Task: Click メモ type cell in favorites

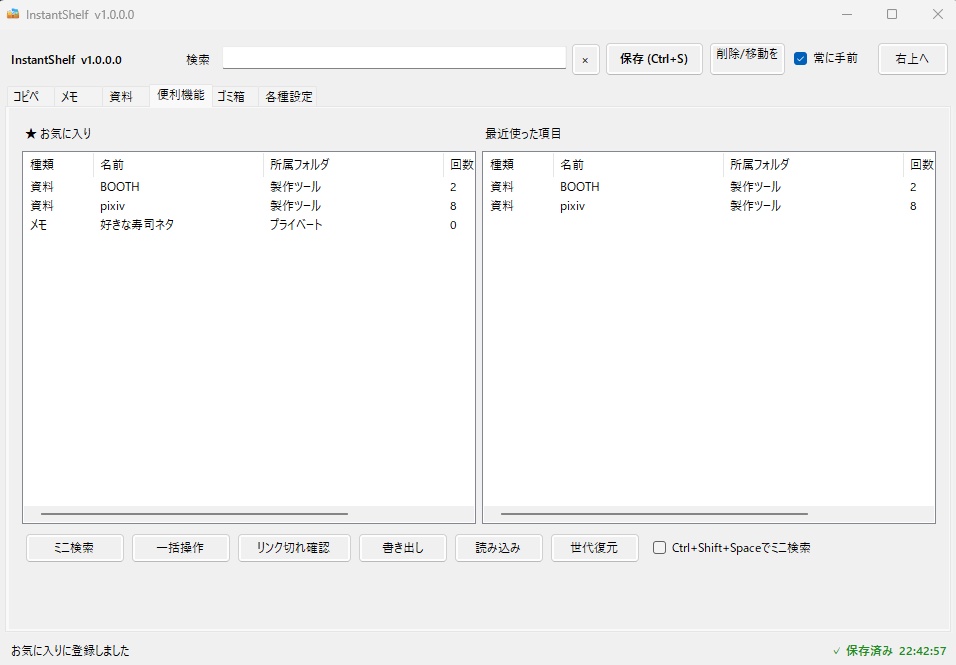Action: pos(38,225)
